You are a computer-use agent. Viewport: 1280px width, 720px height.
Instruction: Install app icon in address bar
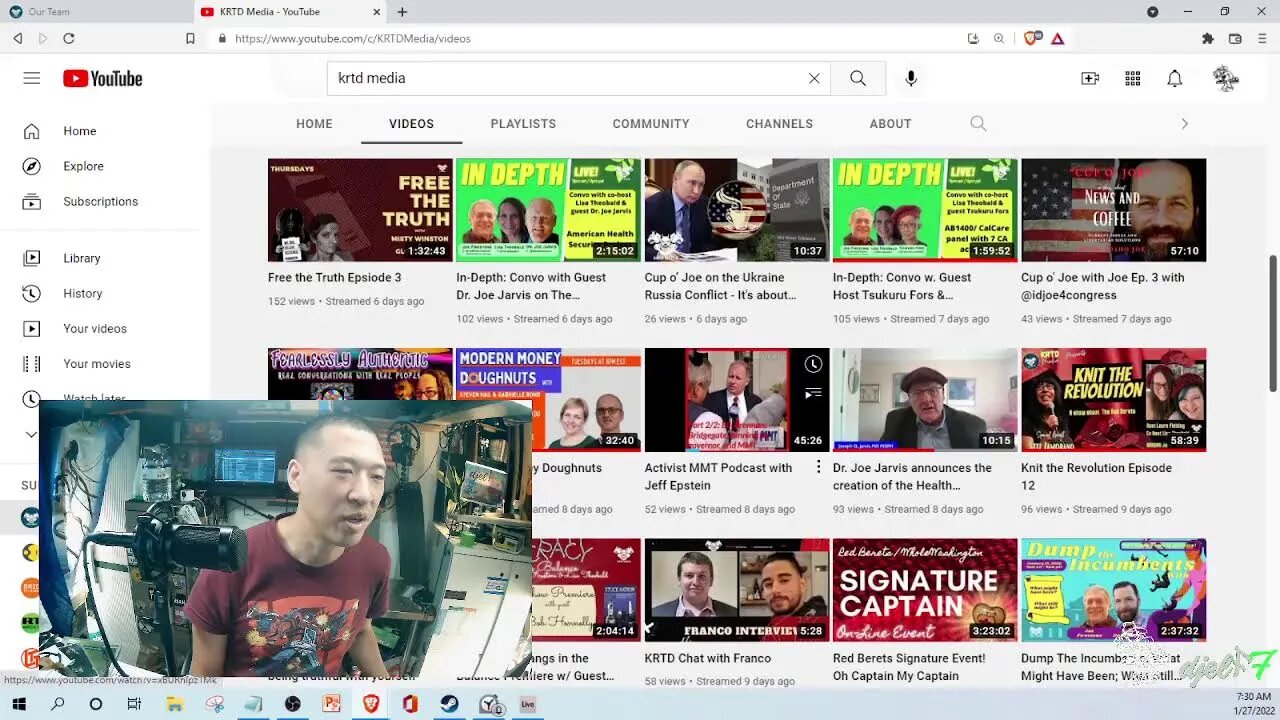pos(973,38)
